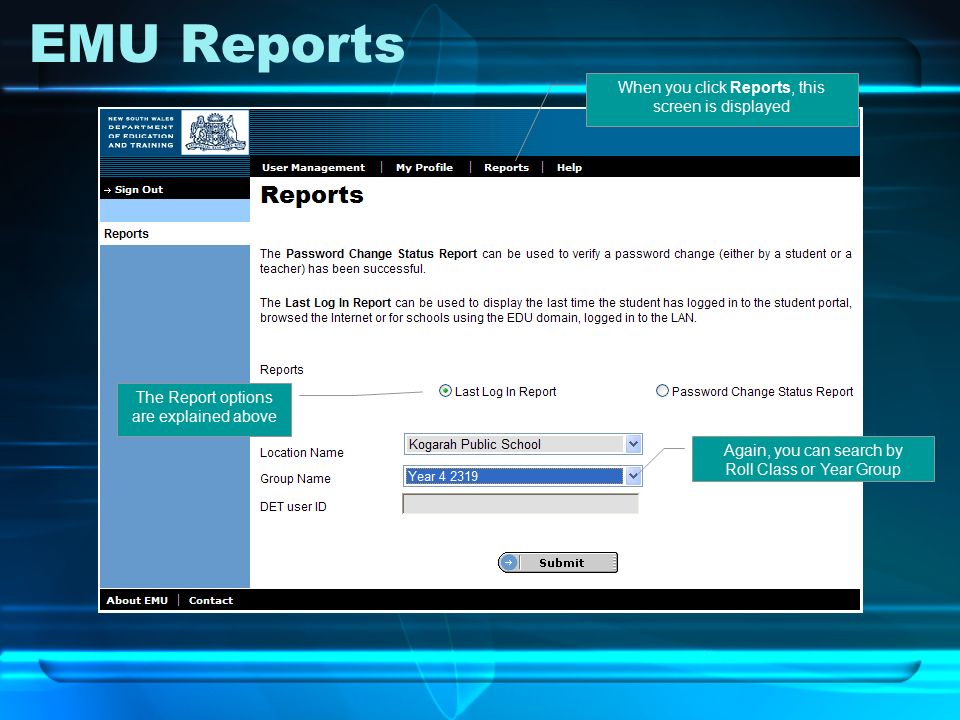Image resolution: width=960 pixels, height=720 pixels.
Task: Open the Reports menu item
Action: pyautogui.click(x=506, y=167)
